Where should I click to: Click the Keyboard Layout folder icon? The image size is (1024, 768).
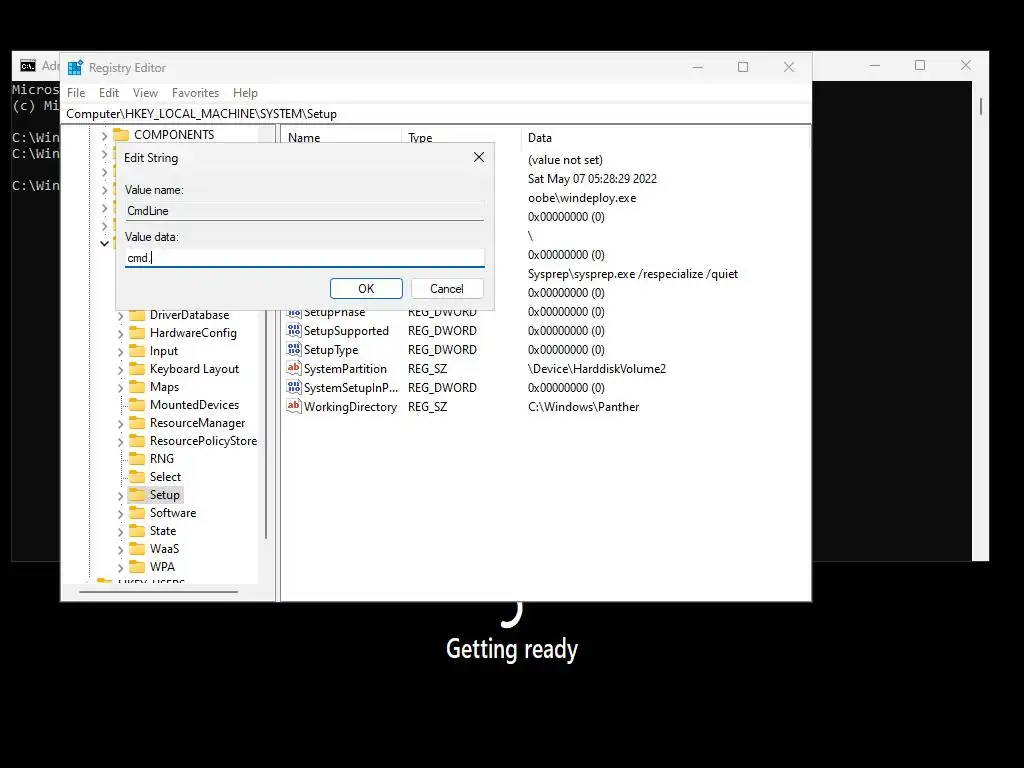click(x=136, y=368)
